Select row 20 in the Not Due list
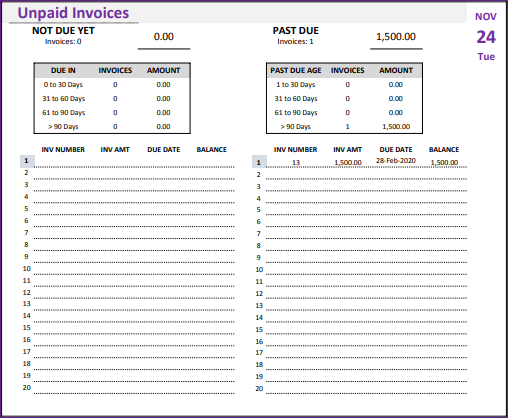 [127, 388]
